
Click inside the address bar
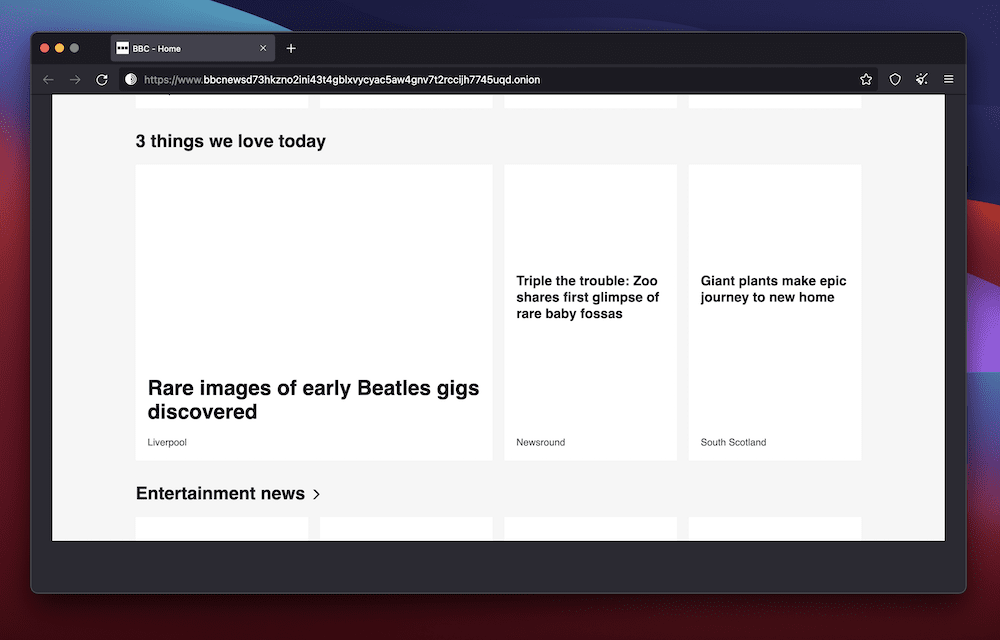pyautogui.click(x=400, y=80)
